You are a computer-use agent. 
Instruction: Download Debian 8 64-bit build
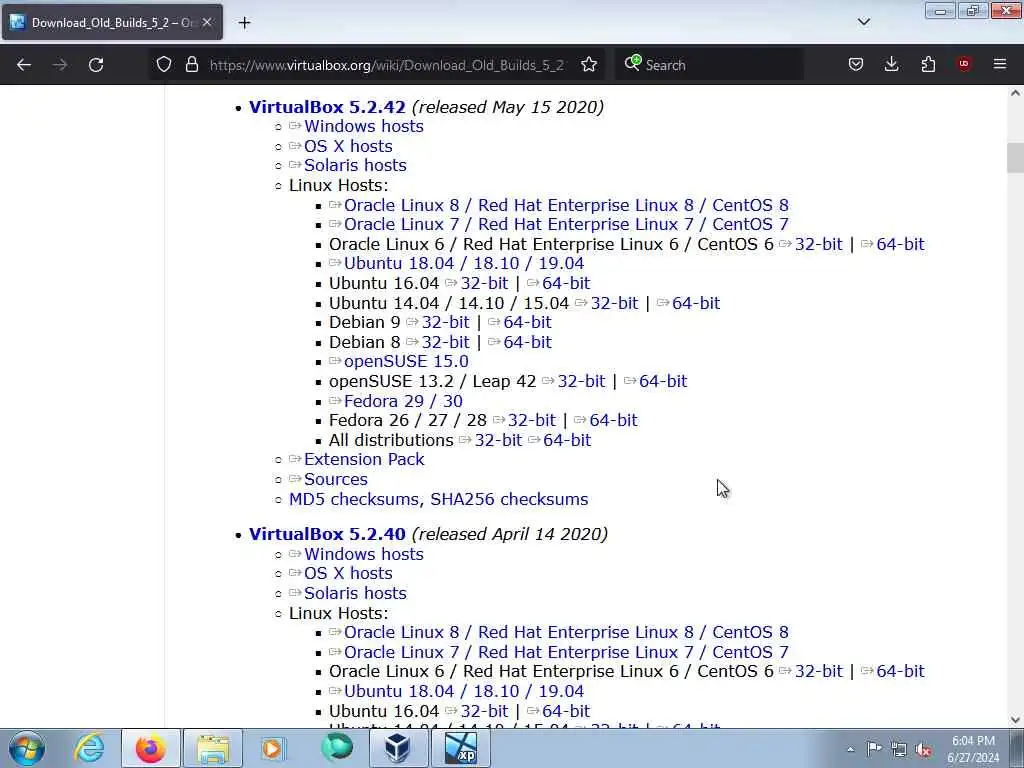coord(527,342)
